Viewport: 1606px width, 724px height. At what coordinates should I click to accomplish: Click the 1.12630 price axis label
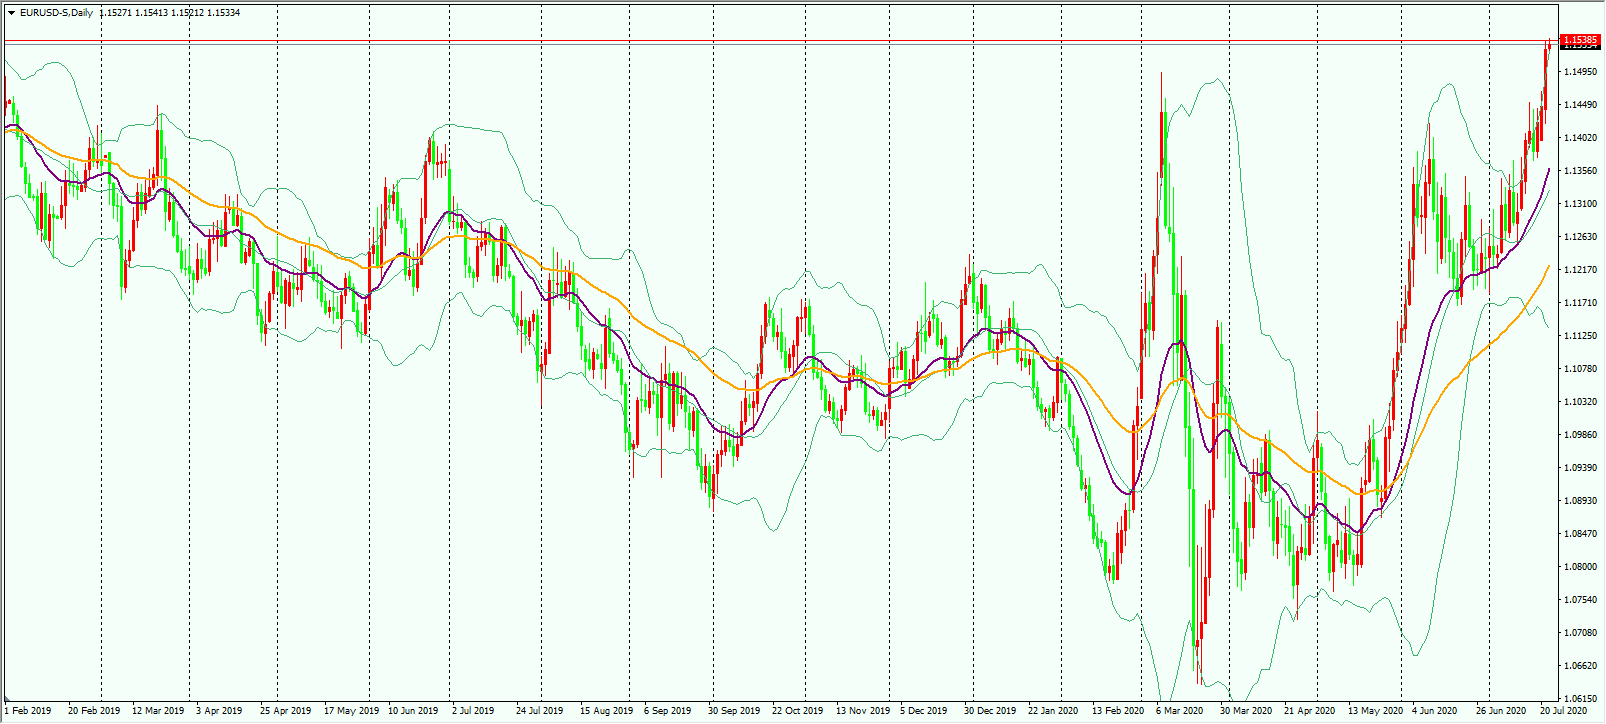tap(1580, 237)
